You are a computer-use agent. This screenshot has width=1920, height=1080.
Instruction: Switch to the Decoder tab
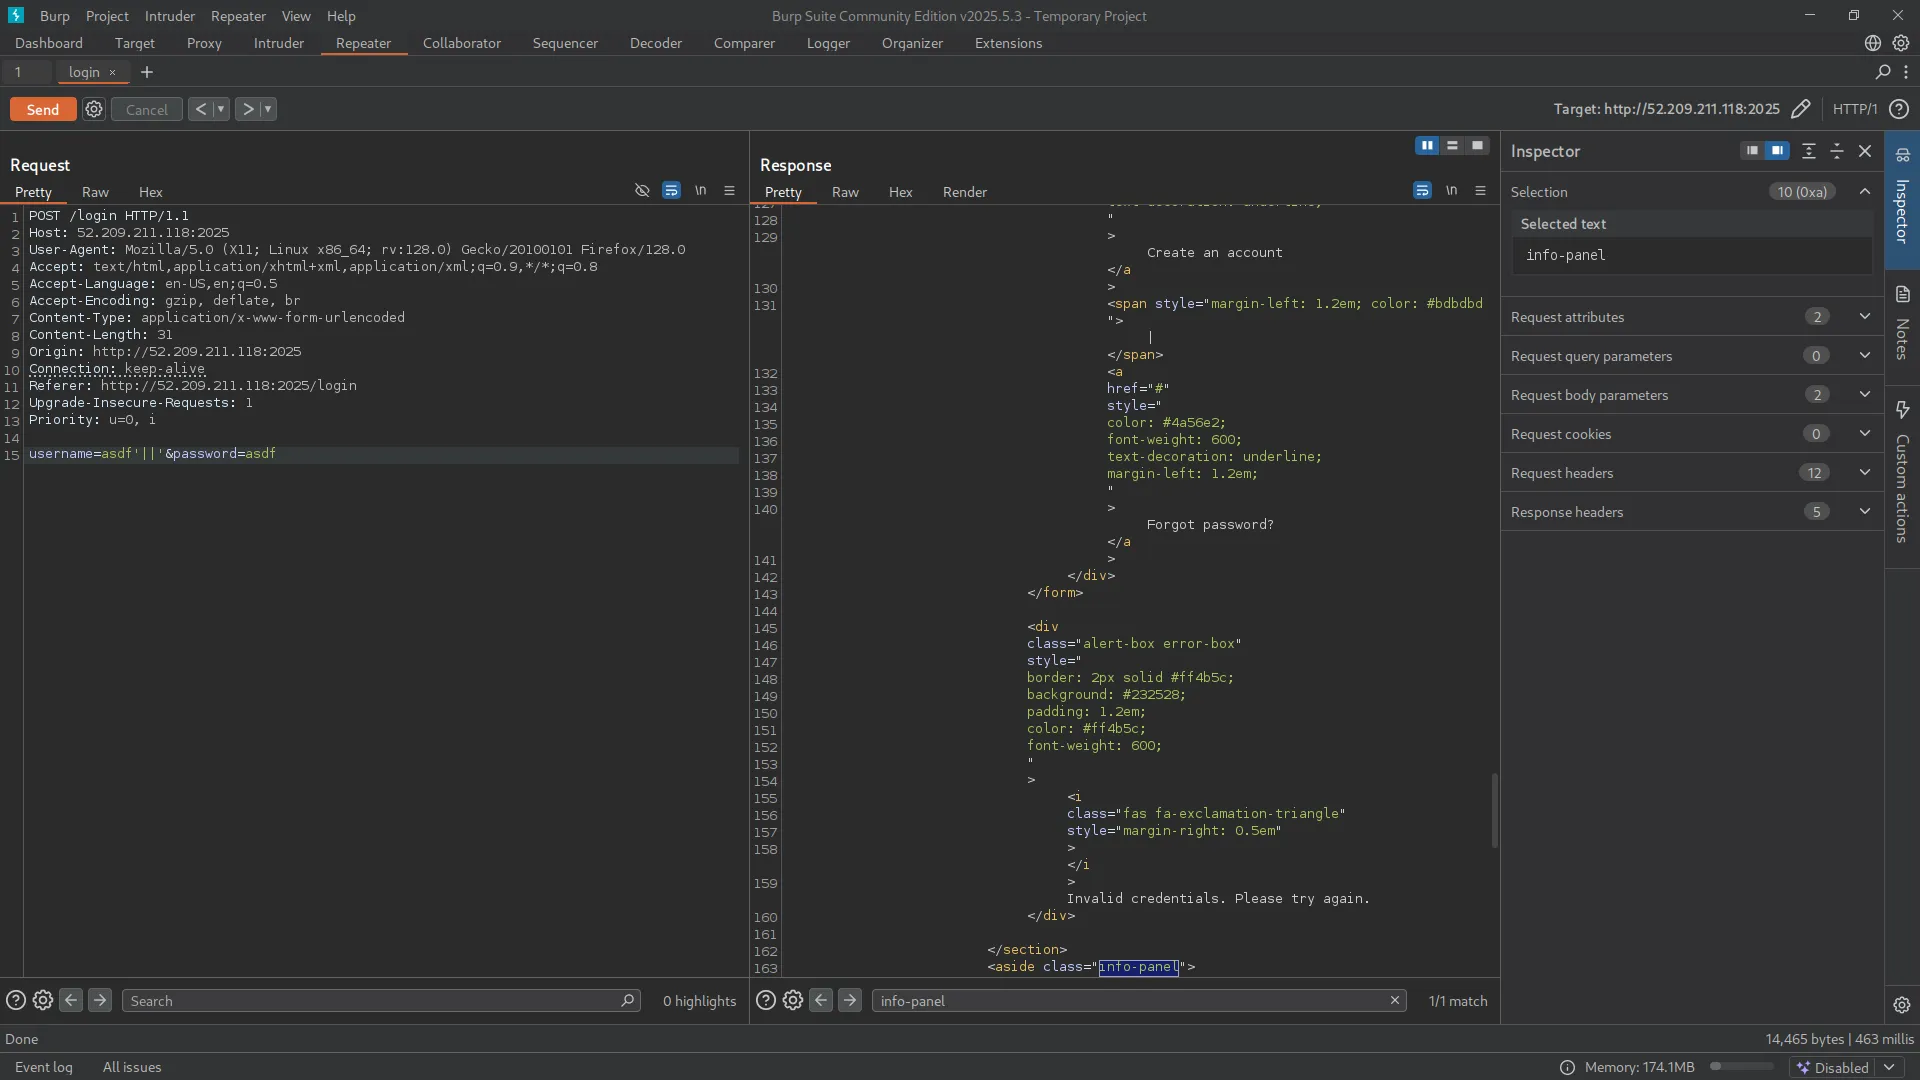655,43
